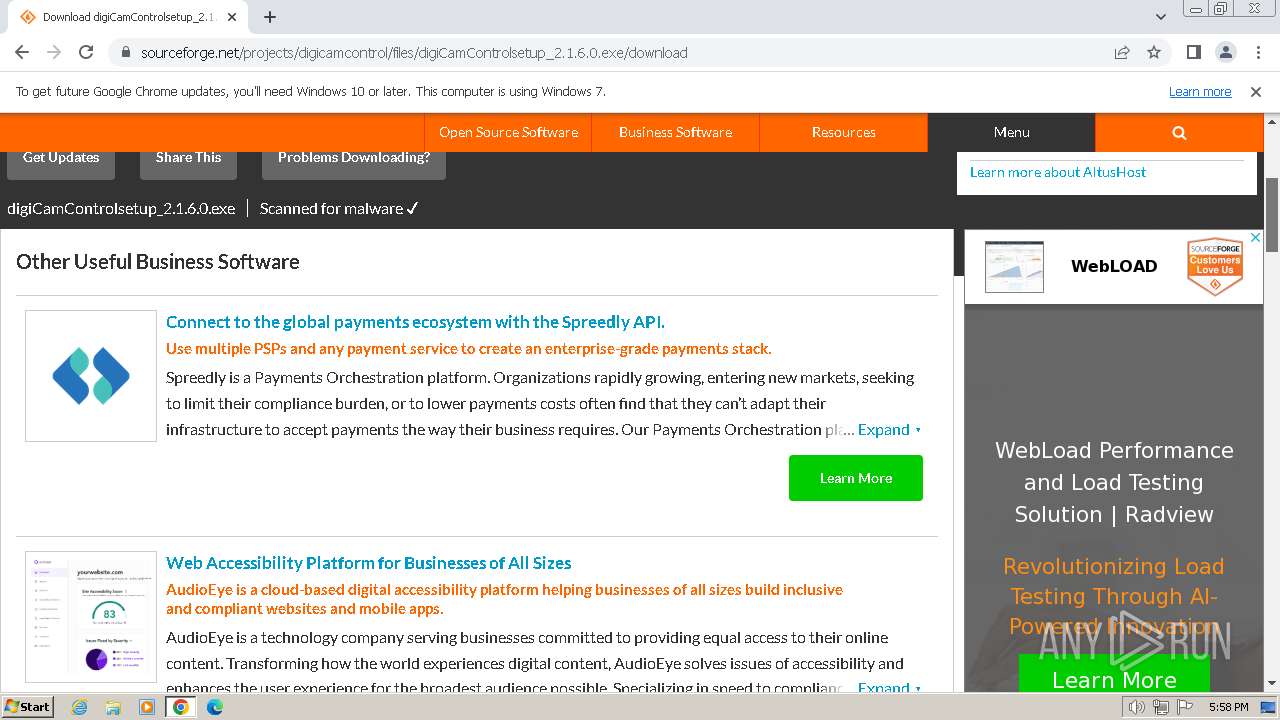
Task: Open Web Accessibility Platform headline link
Action: (369, 563)
